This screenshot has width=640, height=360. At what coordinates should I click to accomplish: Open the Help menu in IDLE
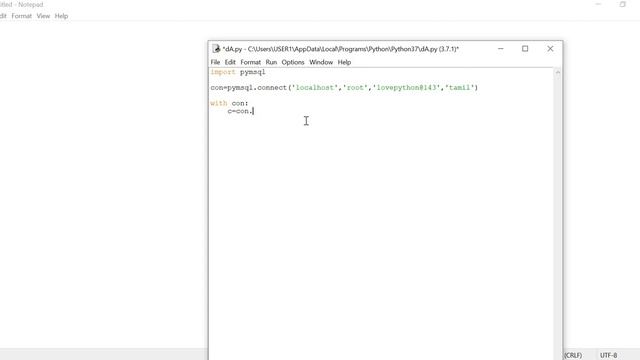pos(344,62)
